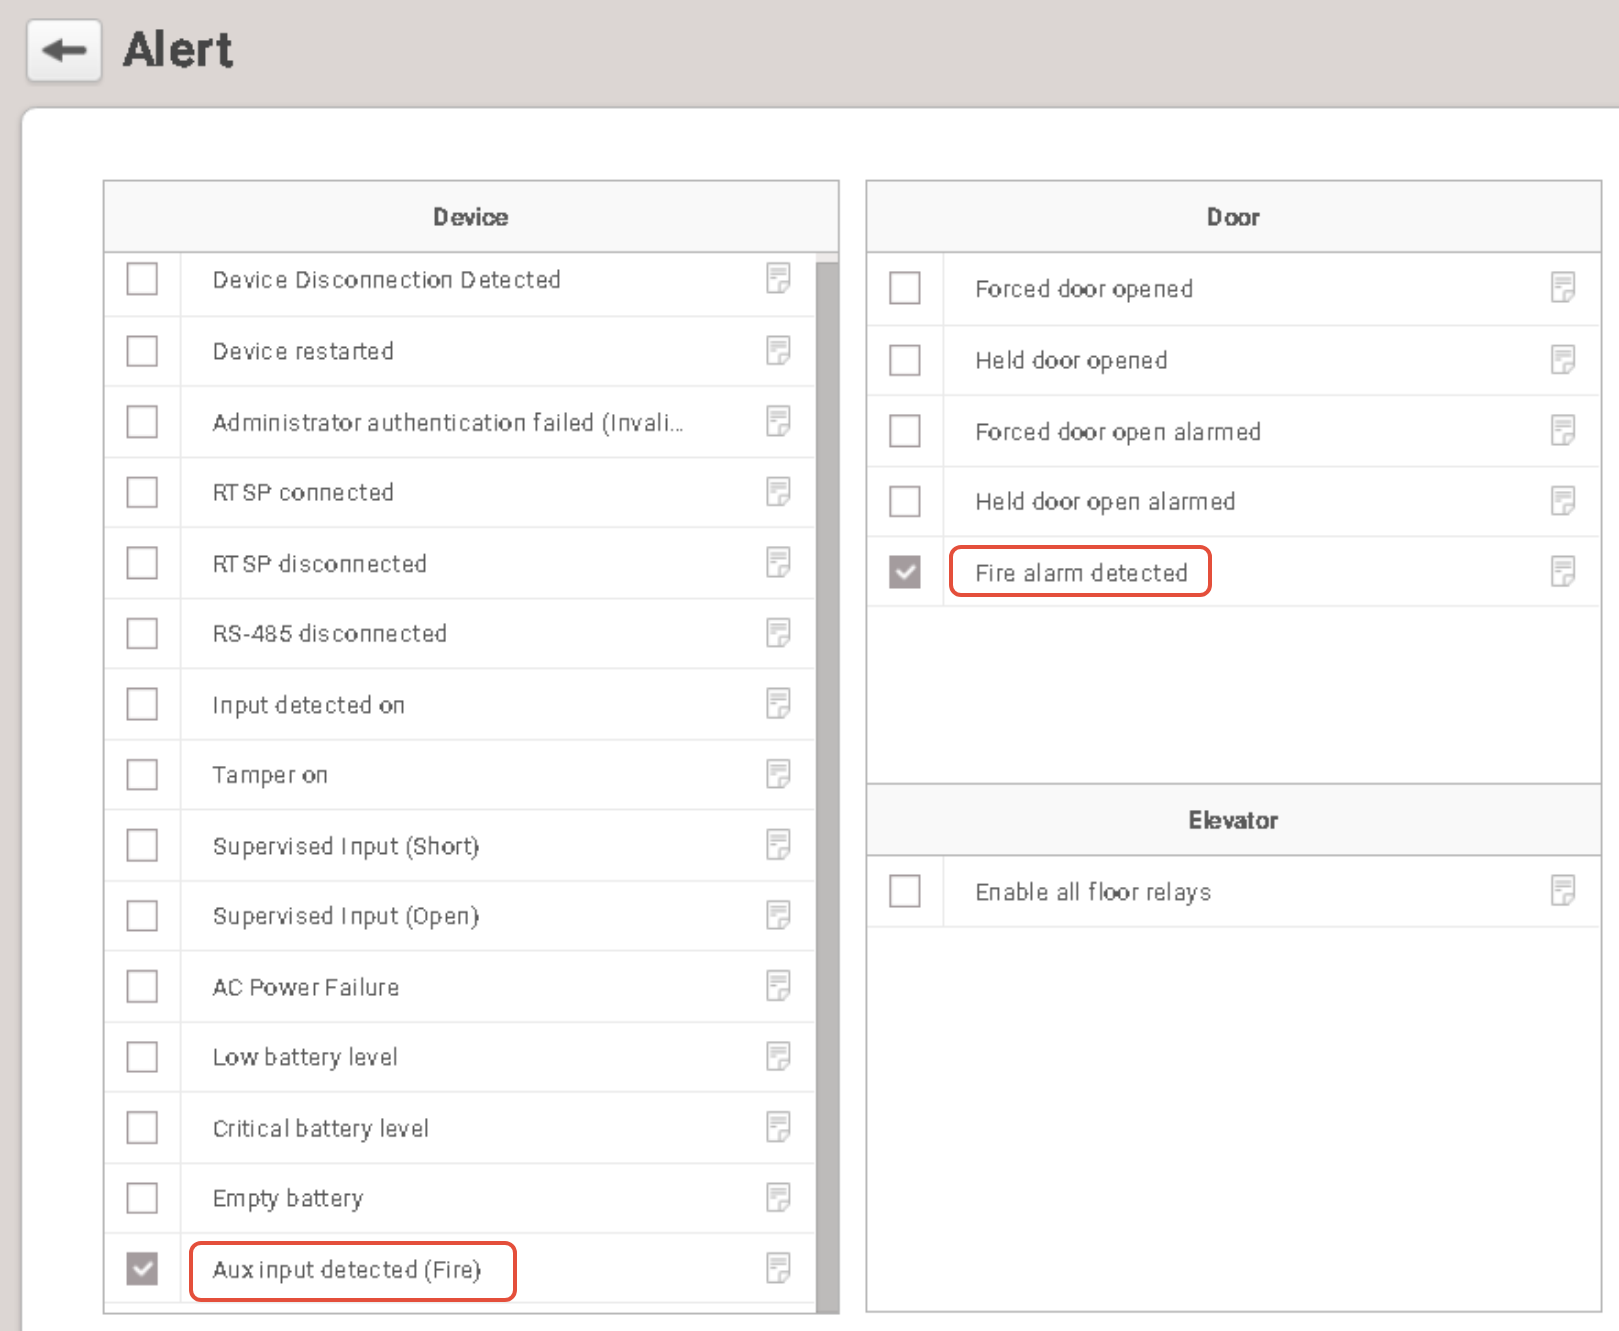Click the 'Elevator' section header
1619x1331 pixels.
pos(1233,820)
